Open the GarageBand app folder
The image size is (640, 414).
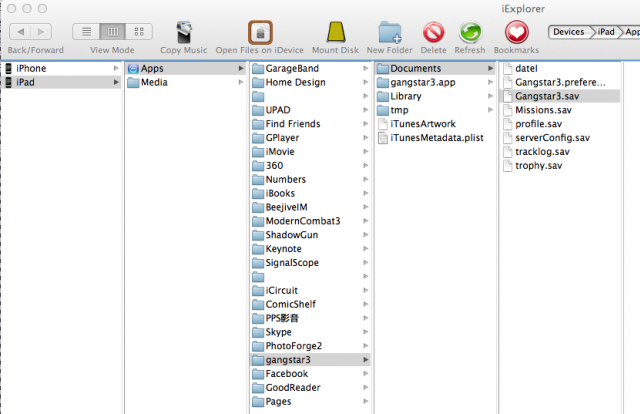(310, 68)
